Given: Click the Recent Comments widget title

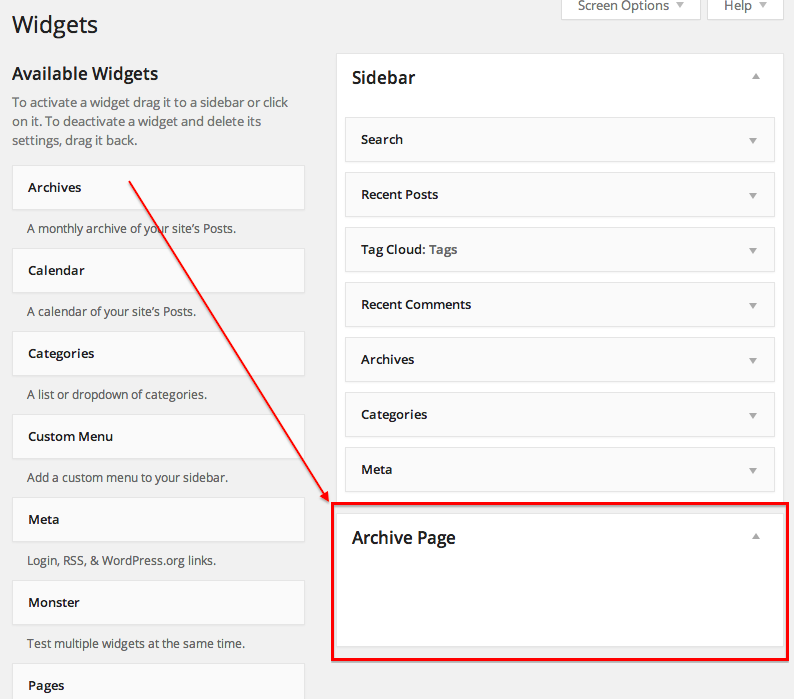Looking at the screenshot, I should 416,304.
